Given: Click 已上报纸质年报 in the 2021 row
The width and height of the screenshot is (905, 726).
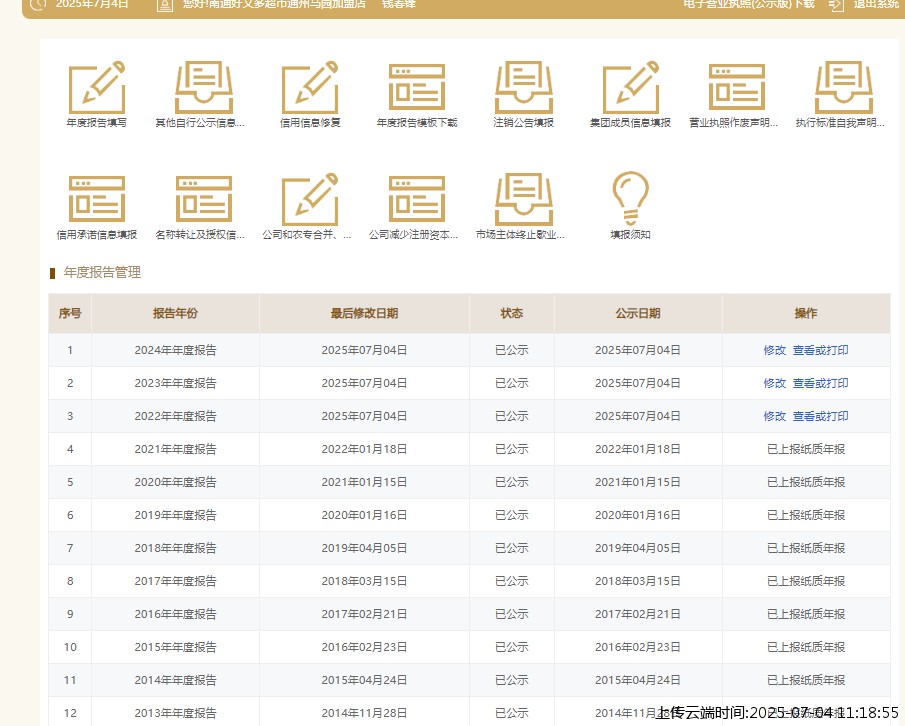Looking at the screenshot, I should (x=806, y=449).
